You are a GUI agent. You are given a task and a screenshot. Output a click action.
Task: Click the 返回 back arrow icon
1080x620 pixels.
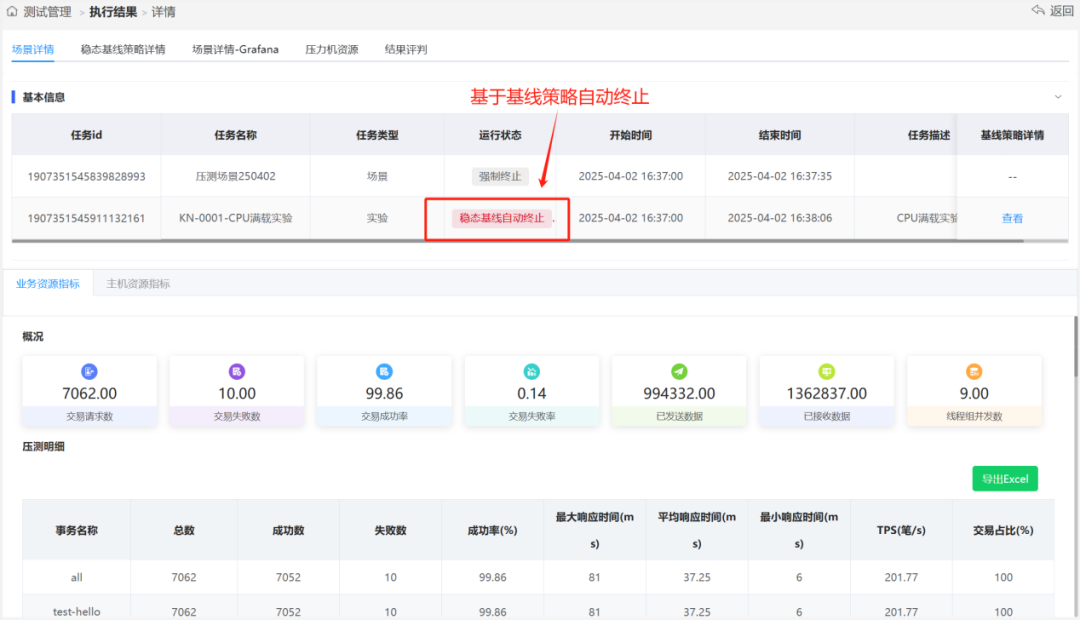pos(1037,10)
